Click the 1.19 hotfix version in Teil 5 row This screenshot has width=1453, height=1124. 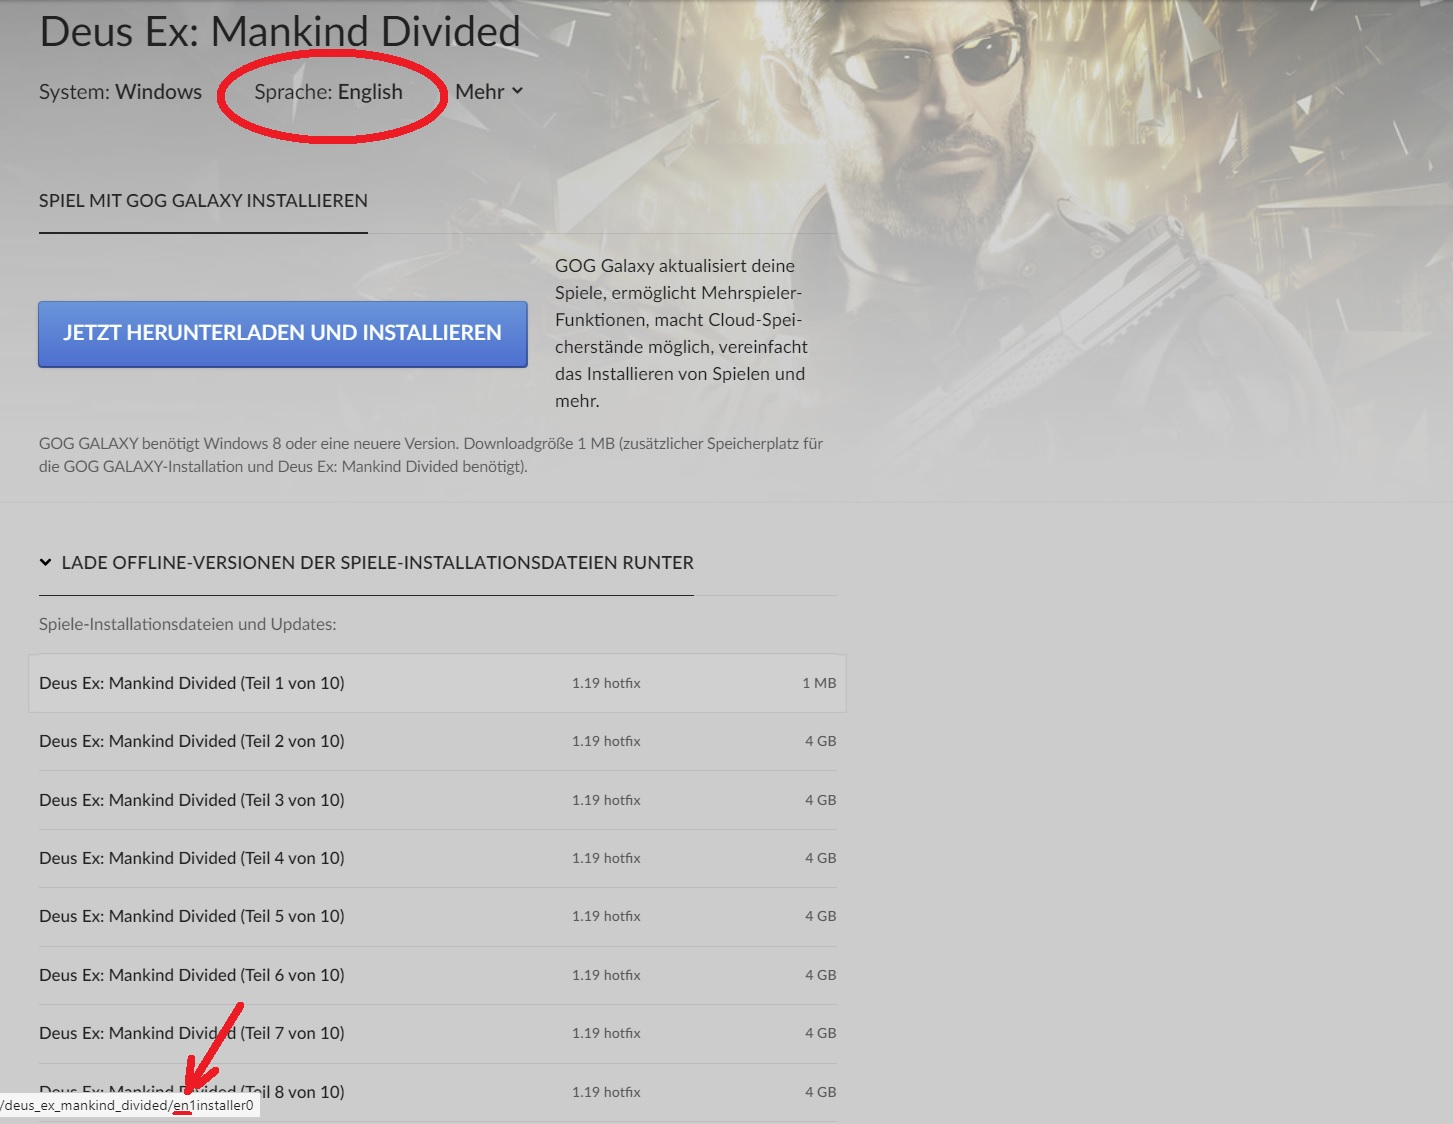(606, 916)
